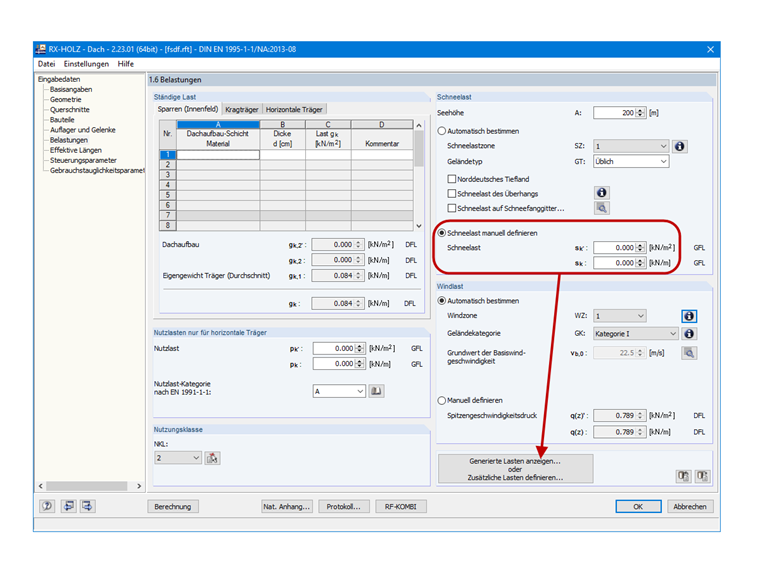The height and width of the screenshot is (570, 760).
Task: Click the OK button
Action: [x=638, y=507]
